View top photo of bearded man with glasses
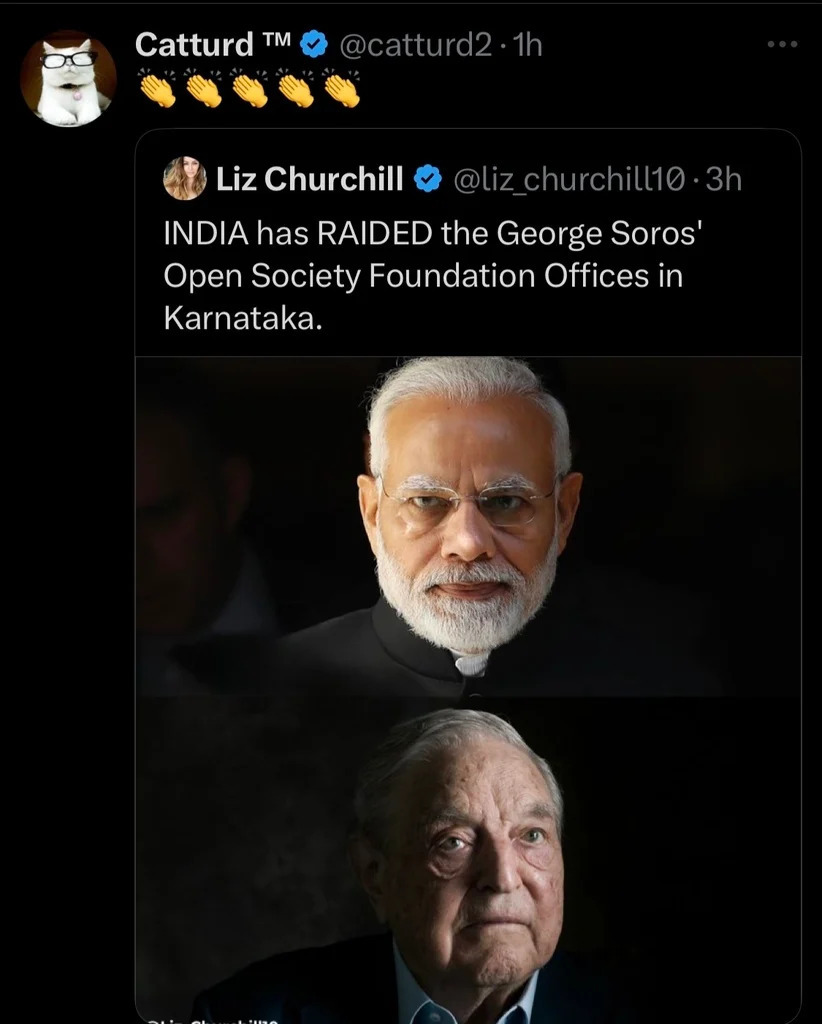 [x=468, y=525]
